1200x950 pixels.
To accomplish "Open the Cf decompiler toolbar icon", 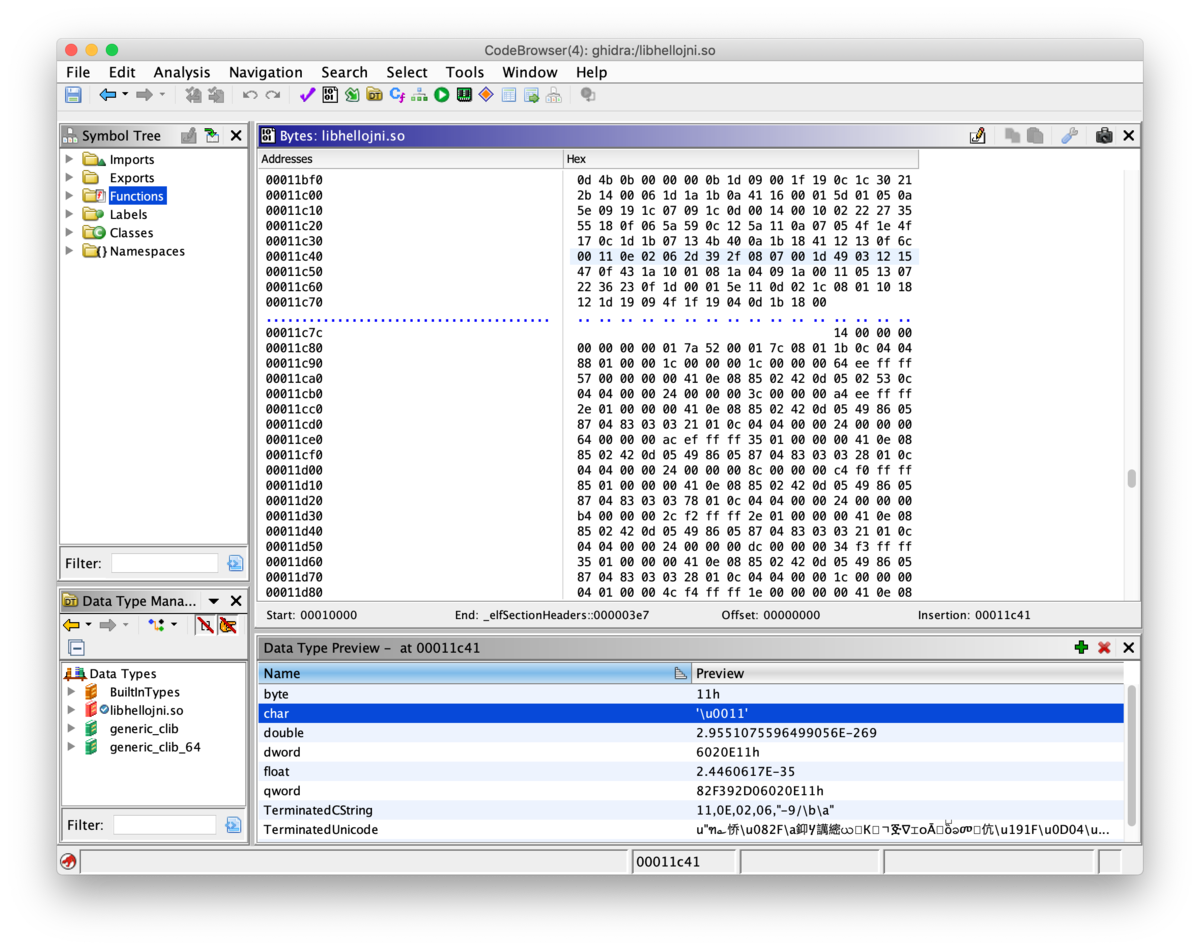I will [x=397, y=95].
